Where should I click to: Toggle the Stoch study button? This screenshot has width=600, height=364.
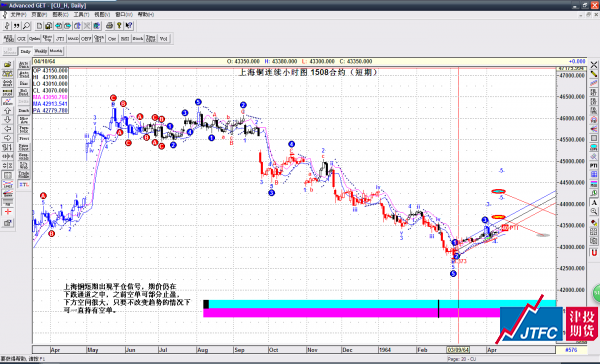pos(138,39)
